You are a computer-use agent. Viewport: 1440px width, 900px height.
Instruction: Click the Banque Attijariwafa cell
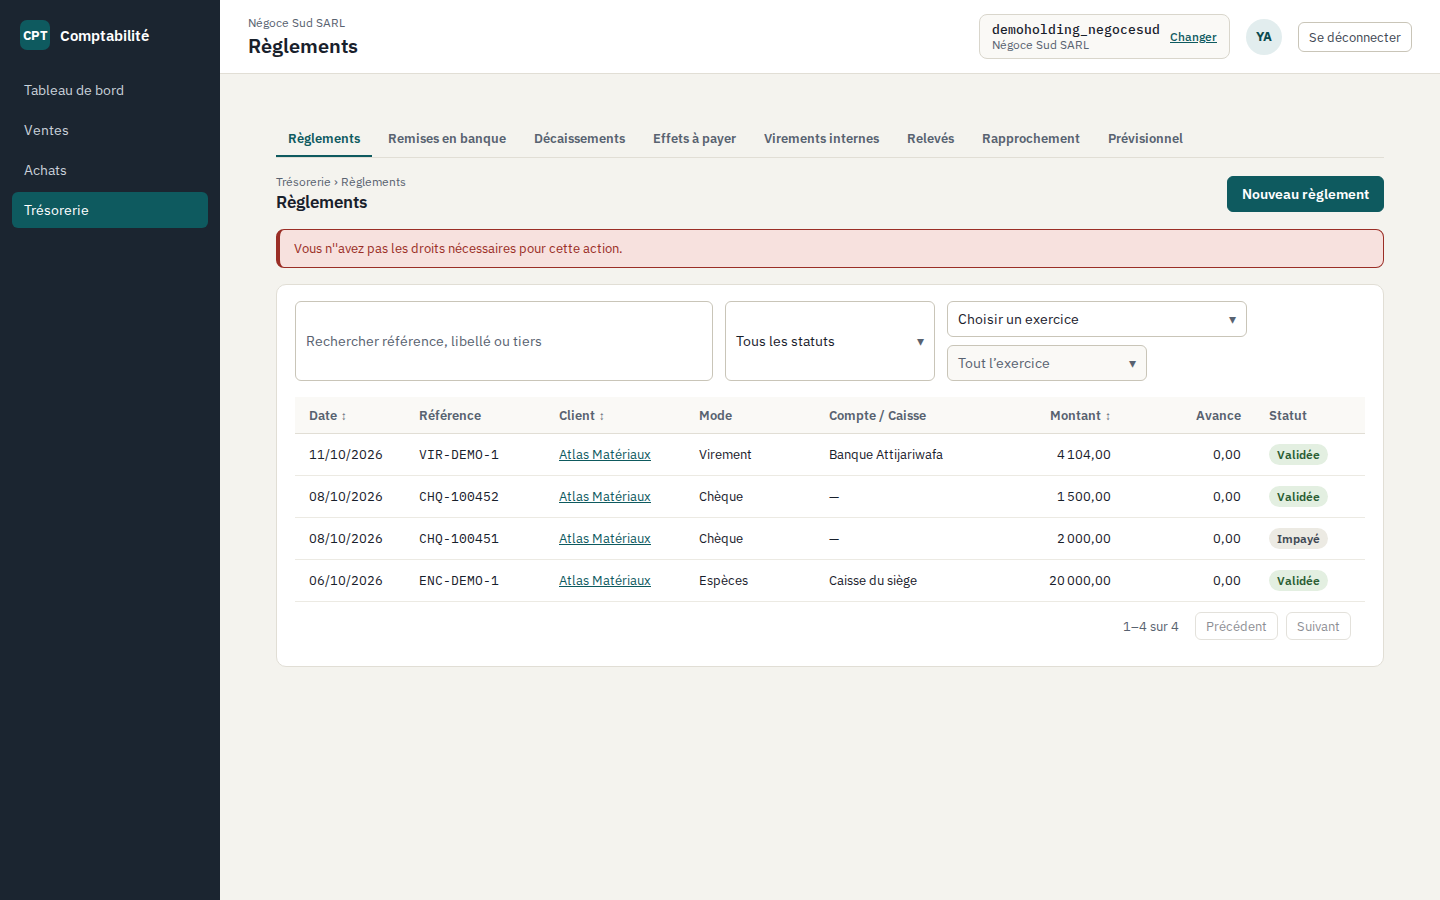click(886, 455)
